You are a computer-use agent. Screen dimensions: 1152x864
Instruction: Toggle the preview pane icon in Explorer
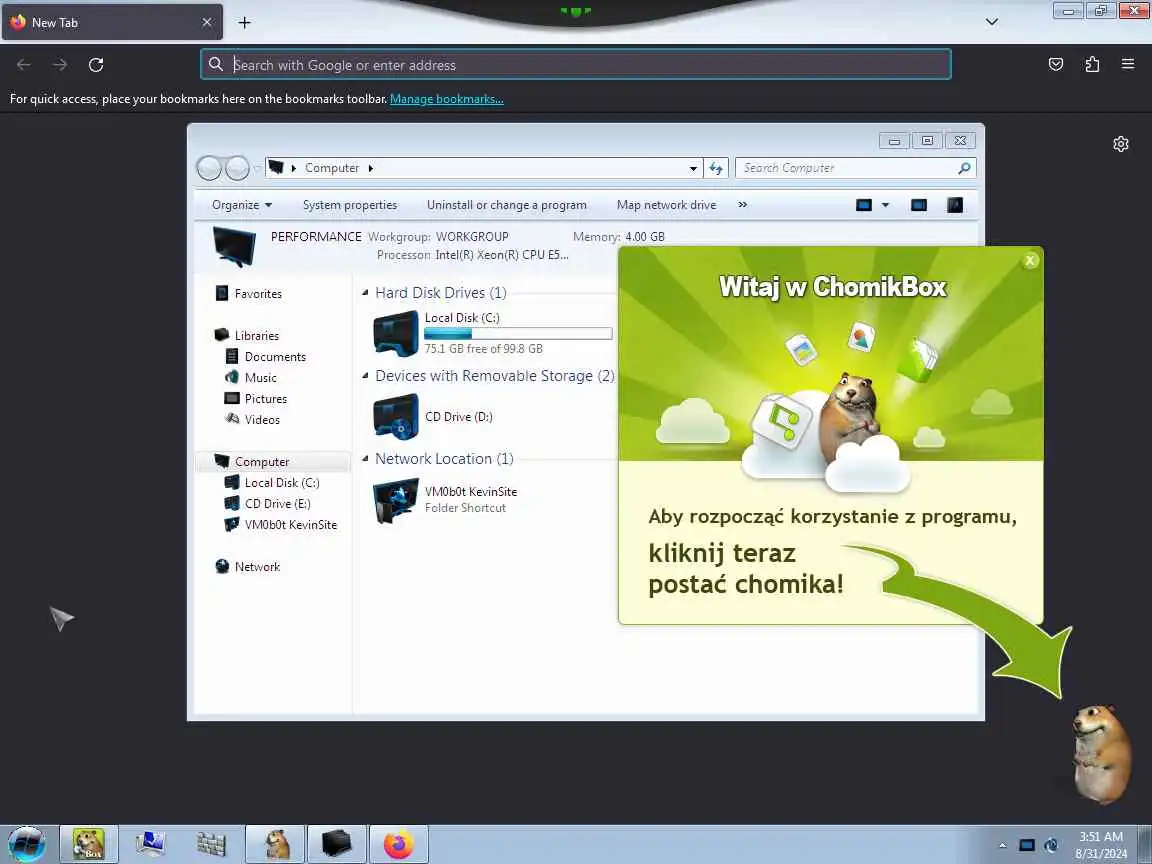[x=919, y=205]
